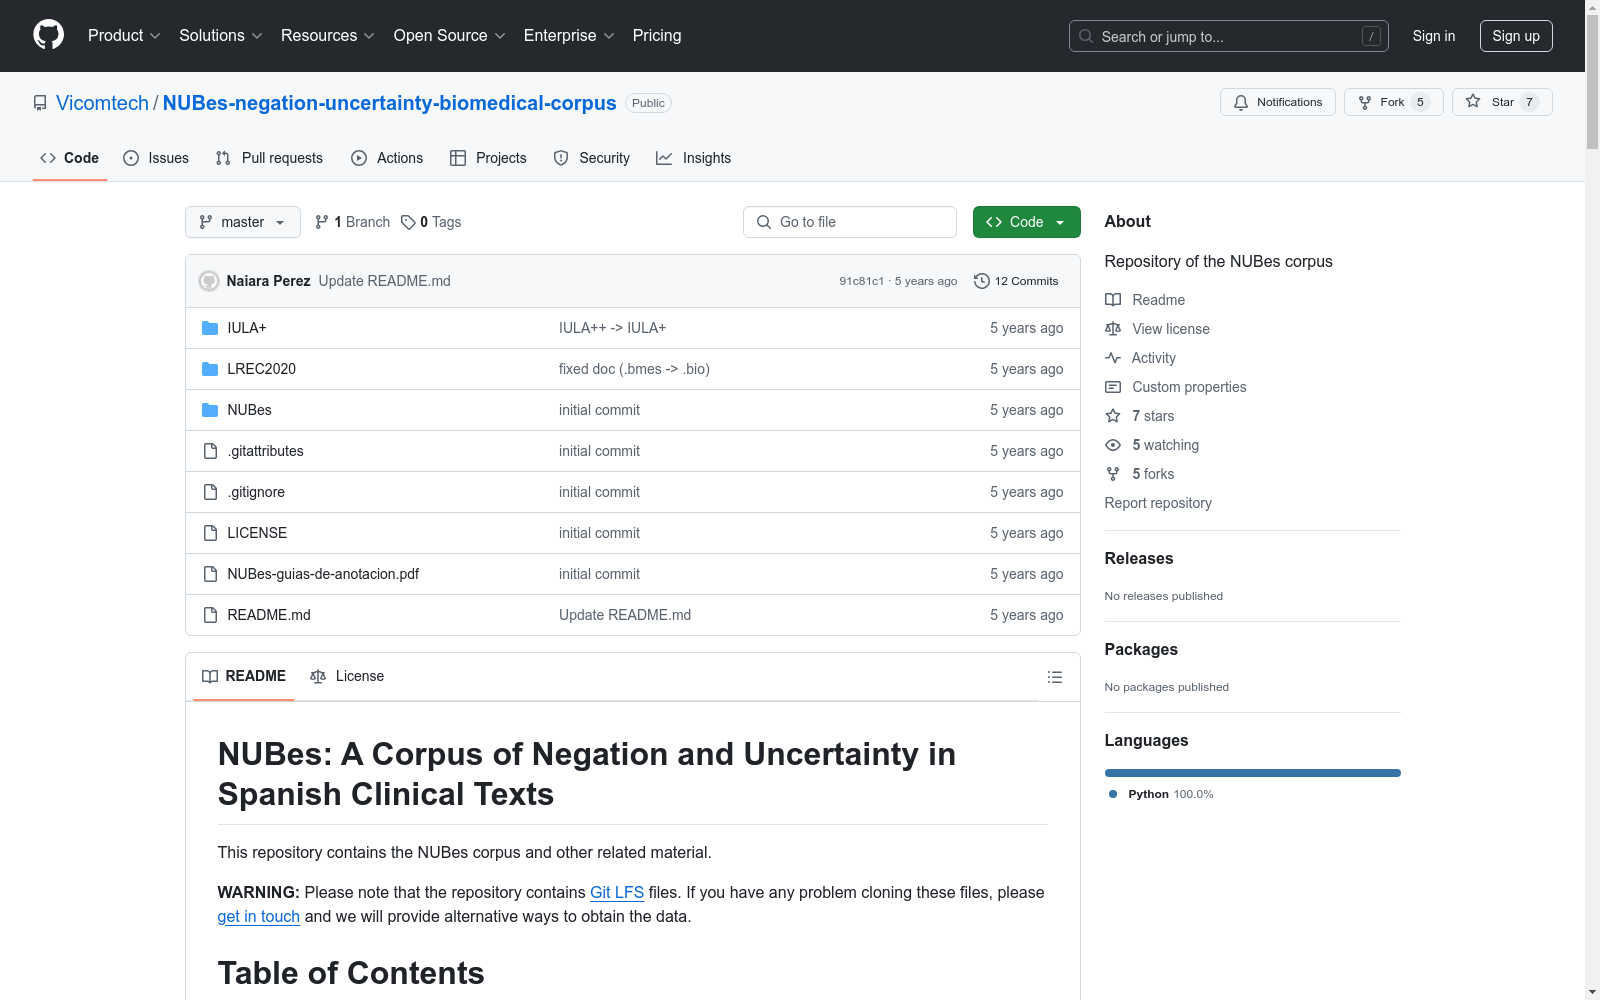This screenshot has height=1000, width=1600.
Task: Click the NUBes folder icon
Action: point(210,410)
